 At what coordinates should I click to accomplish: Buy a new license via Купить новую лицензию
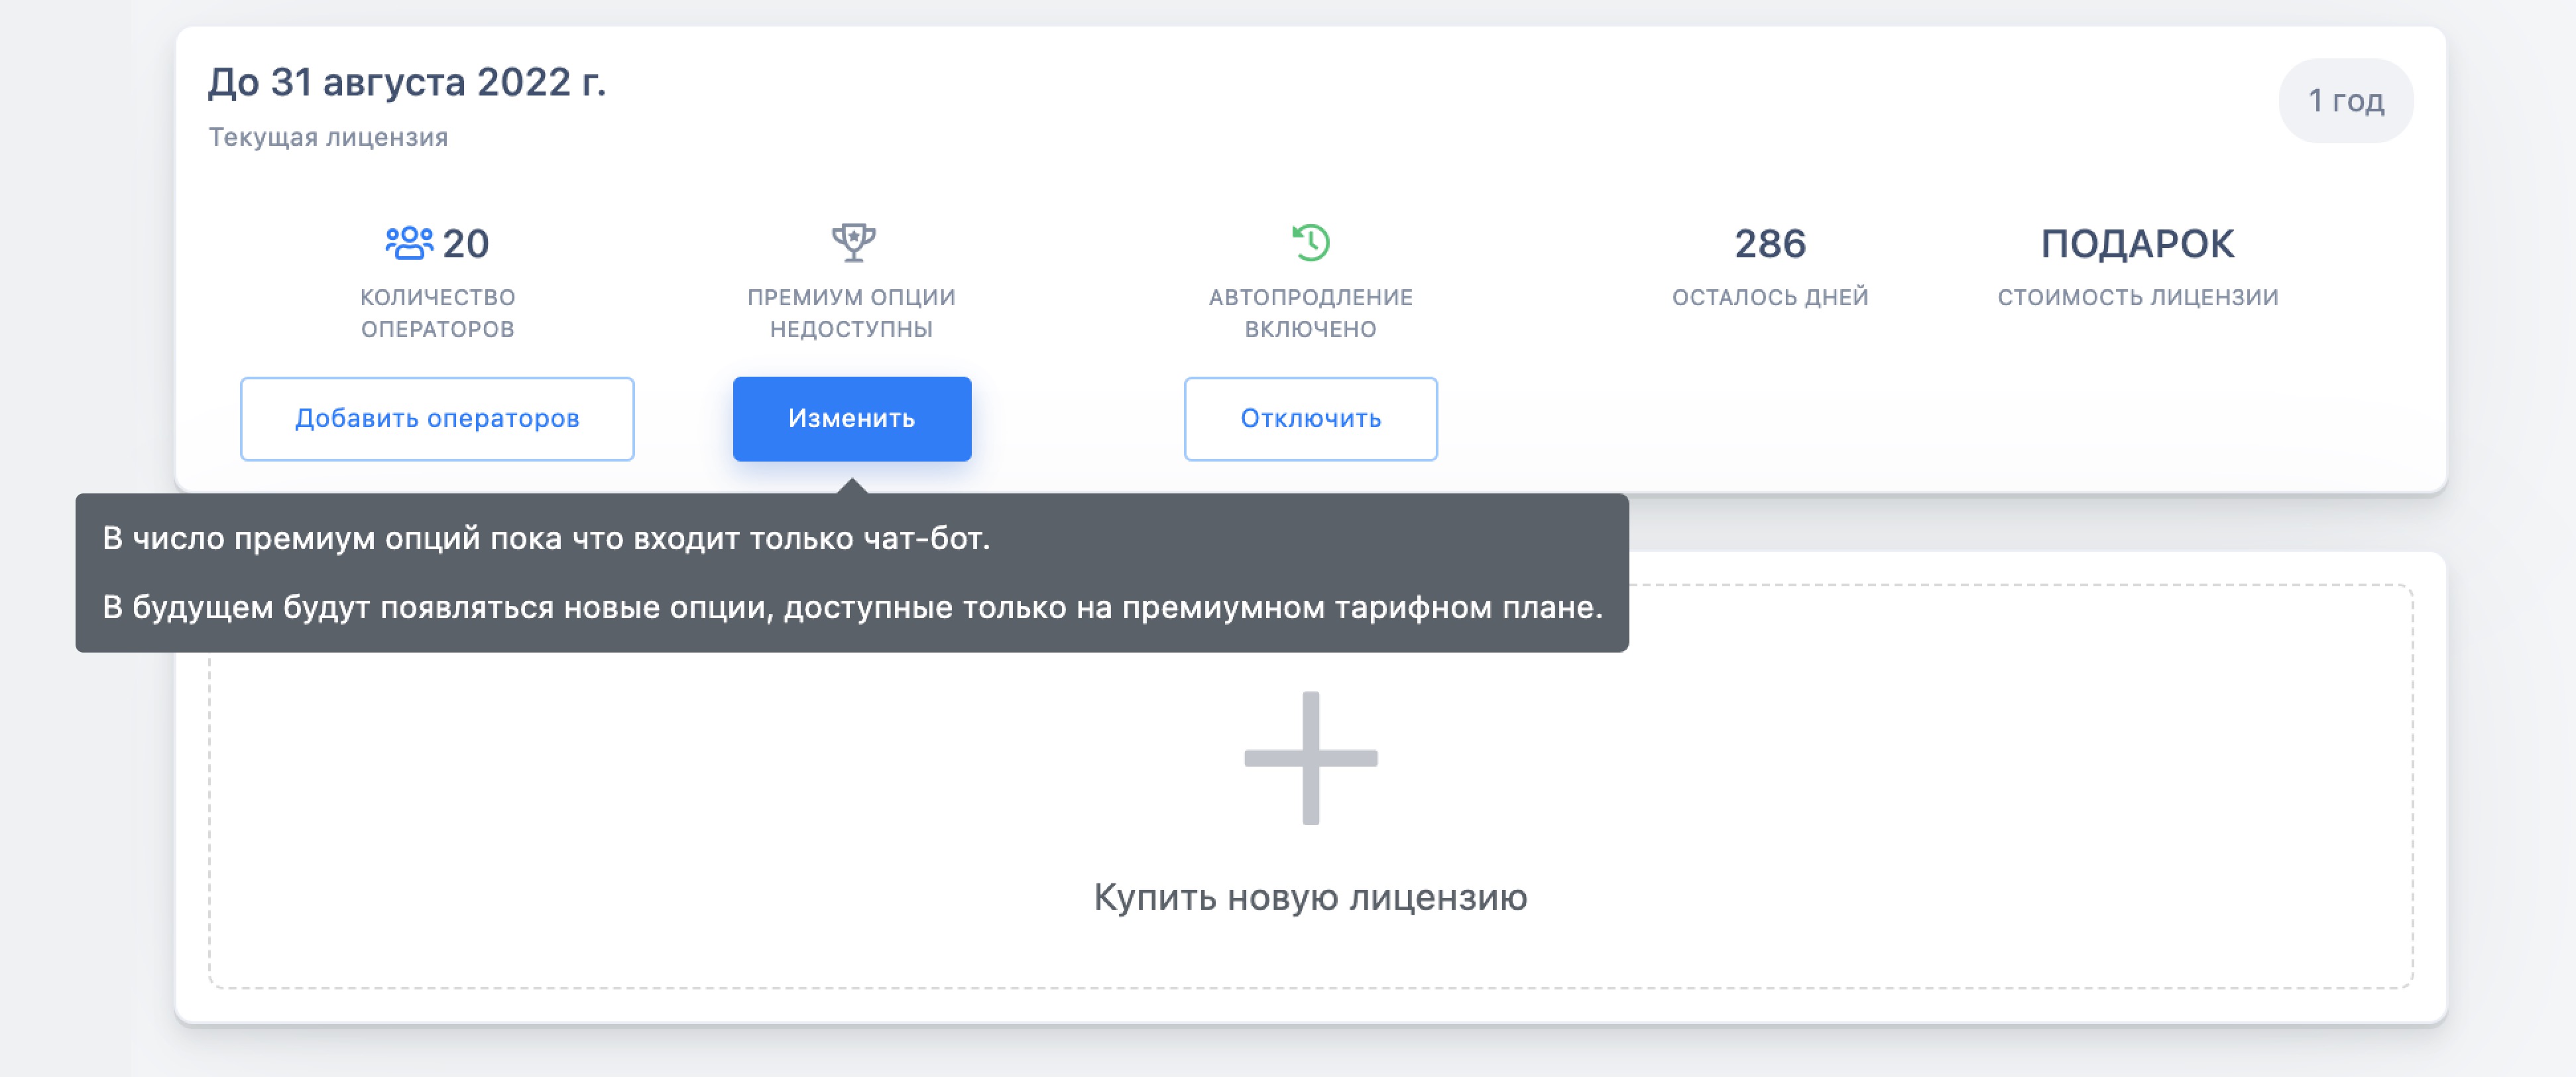point(1310,897)
